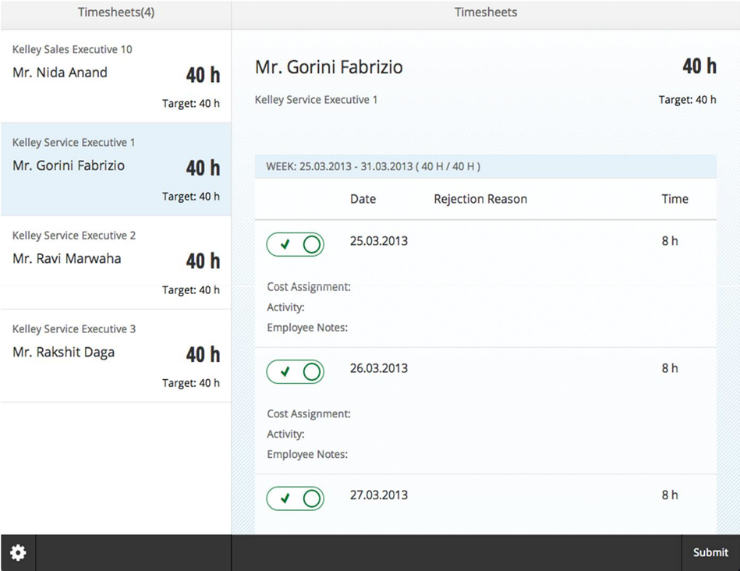Click 40 h beside Mr. Rakshit Daga
Viewport: 740px width, 571px height.
[203, 355]
